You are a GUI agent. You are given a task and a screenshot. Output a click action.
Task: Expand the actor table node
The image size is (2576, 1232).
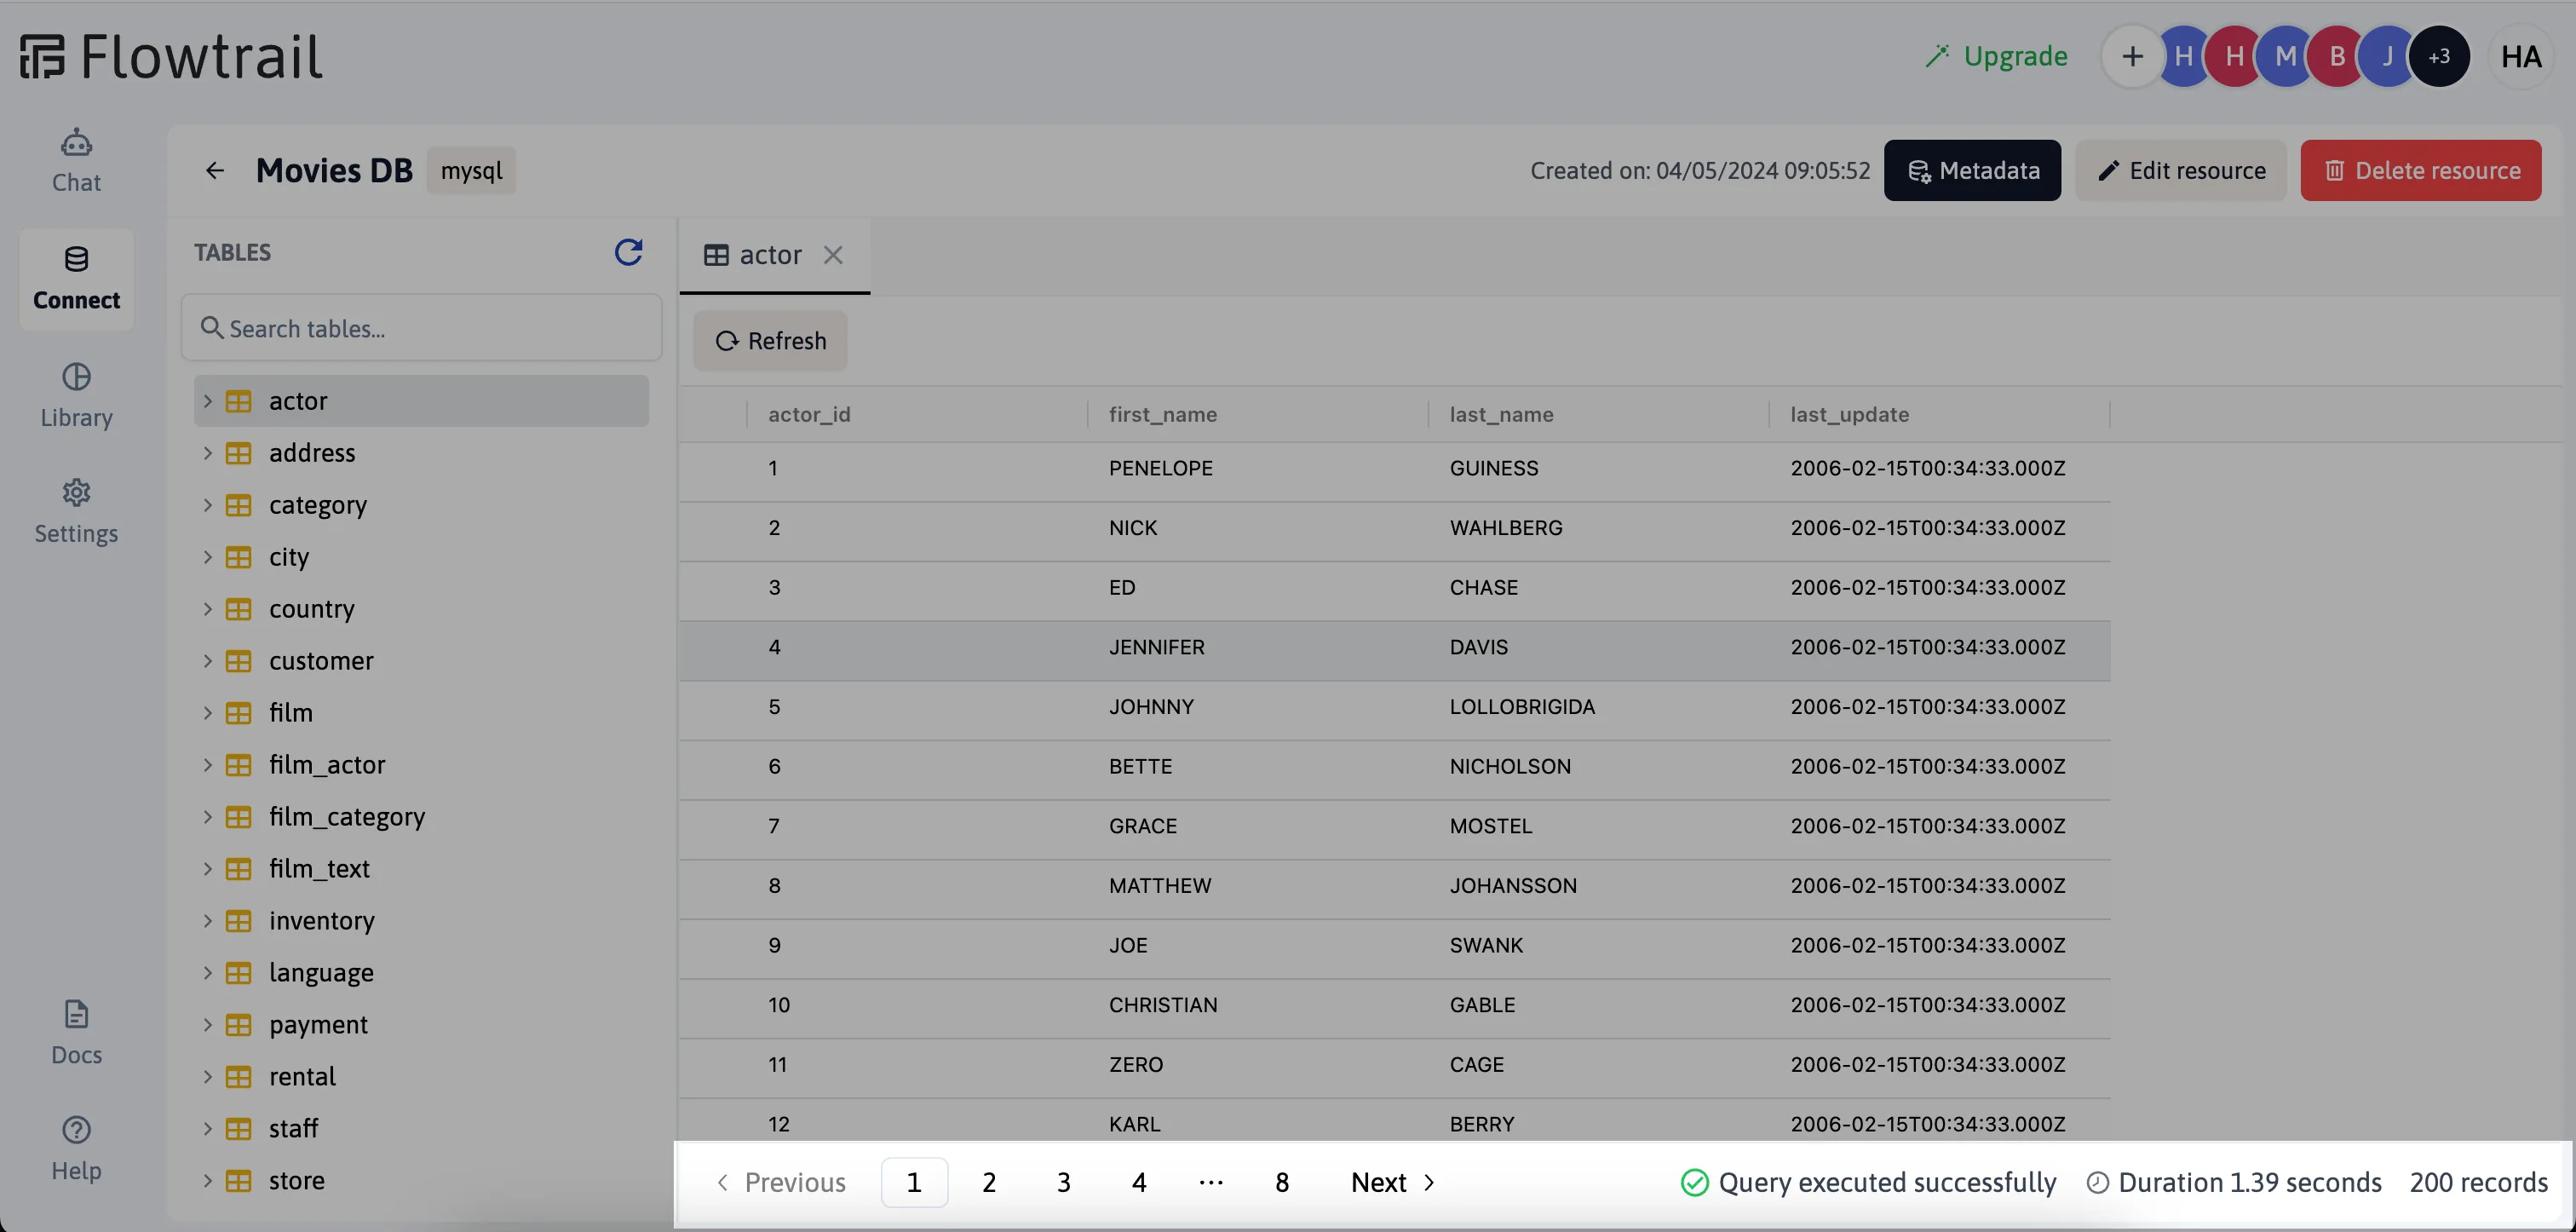[208, 401]
